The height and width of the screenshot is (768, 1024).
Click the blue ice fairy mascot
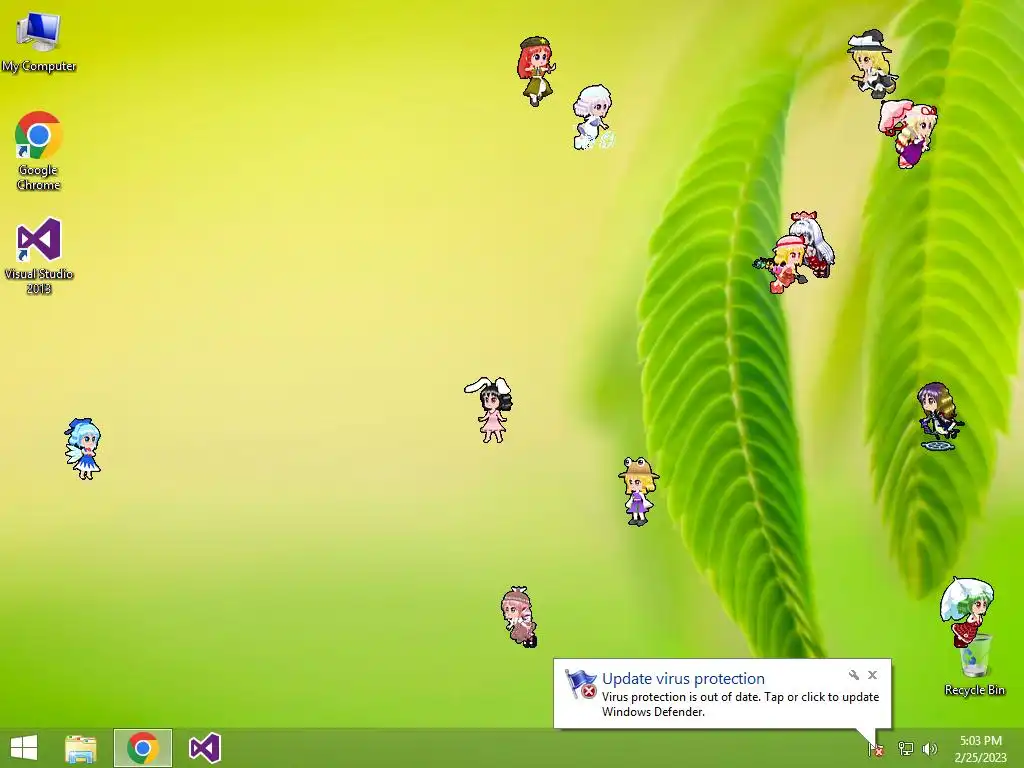[x=83, y=449]
